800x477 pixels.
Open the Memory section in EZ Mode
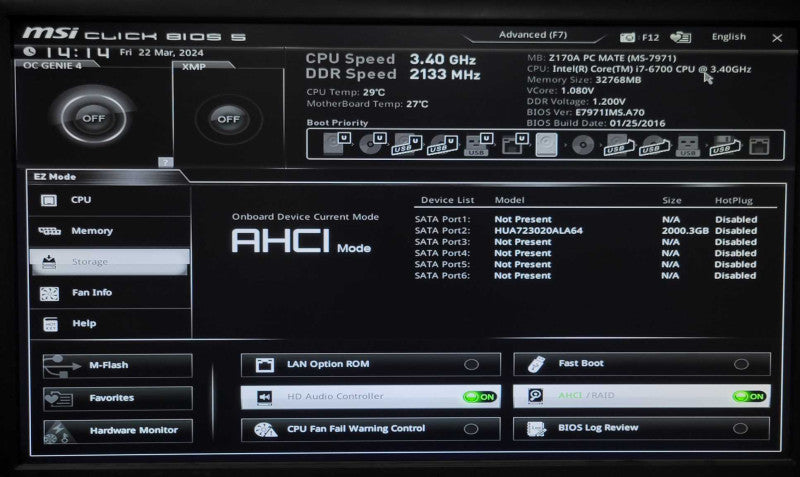pos(110,231)
